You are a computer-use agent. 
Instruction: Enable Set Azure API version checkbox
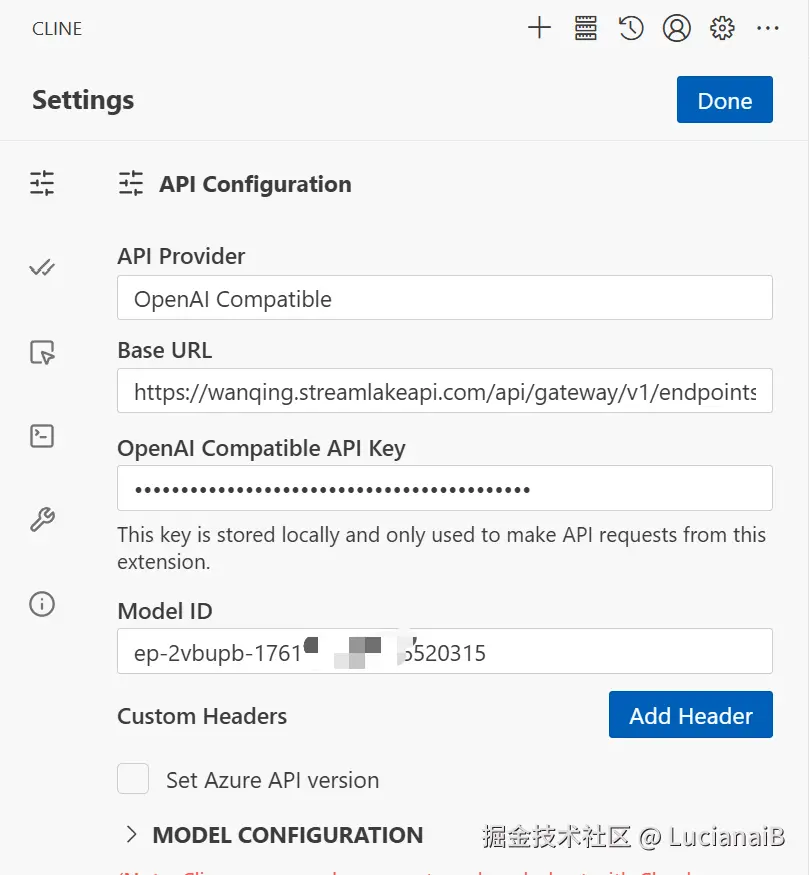click(133, 779)
